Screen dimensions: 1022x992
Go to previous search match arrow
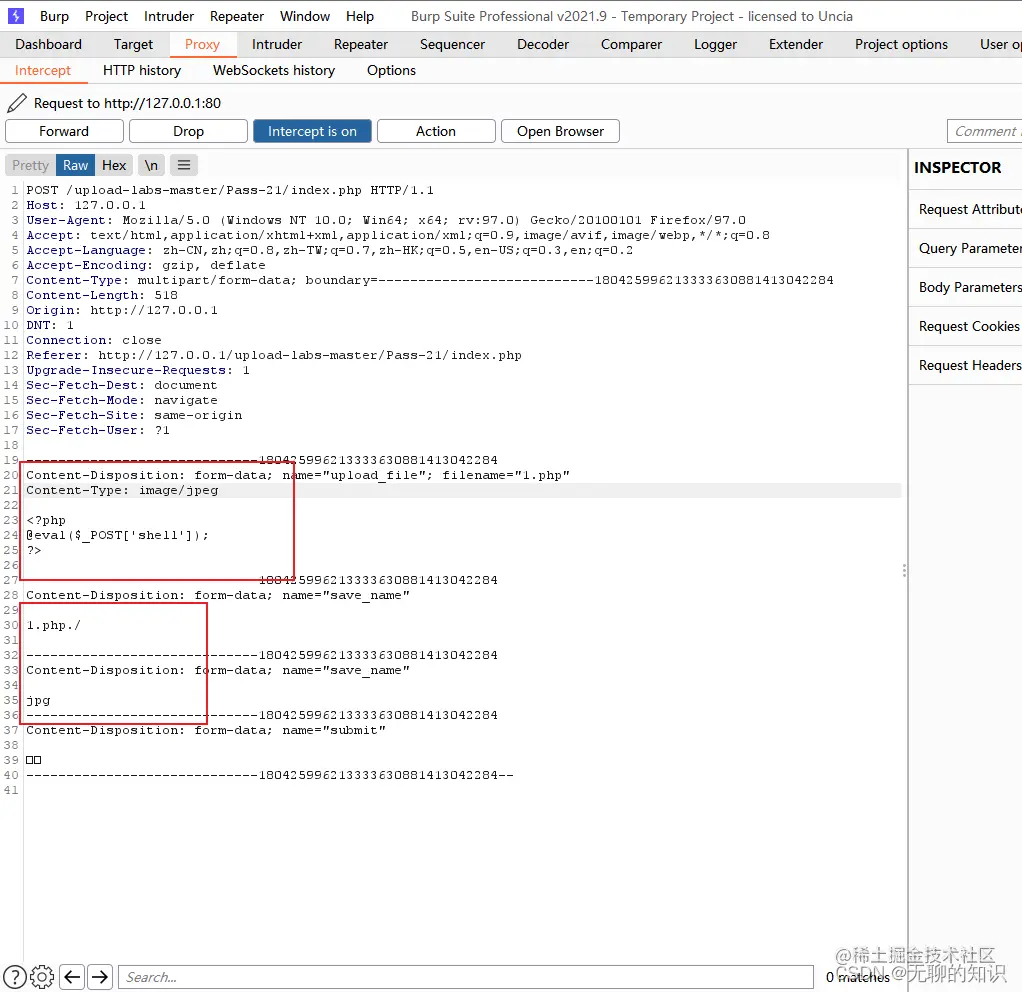click(x=72, y=976)
